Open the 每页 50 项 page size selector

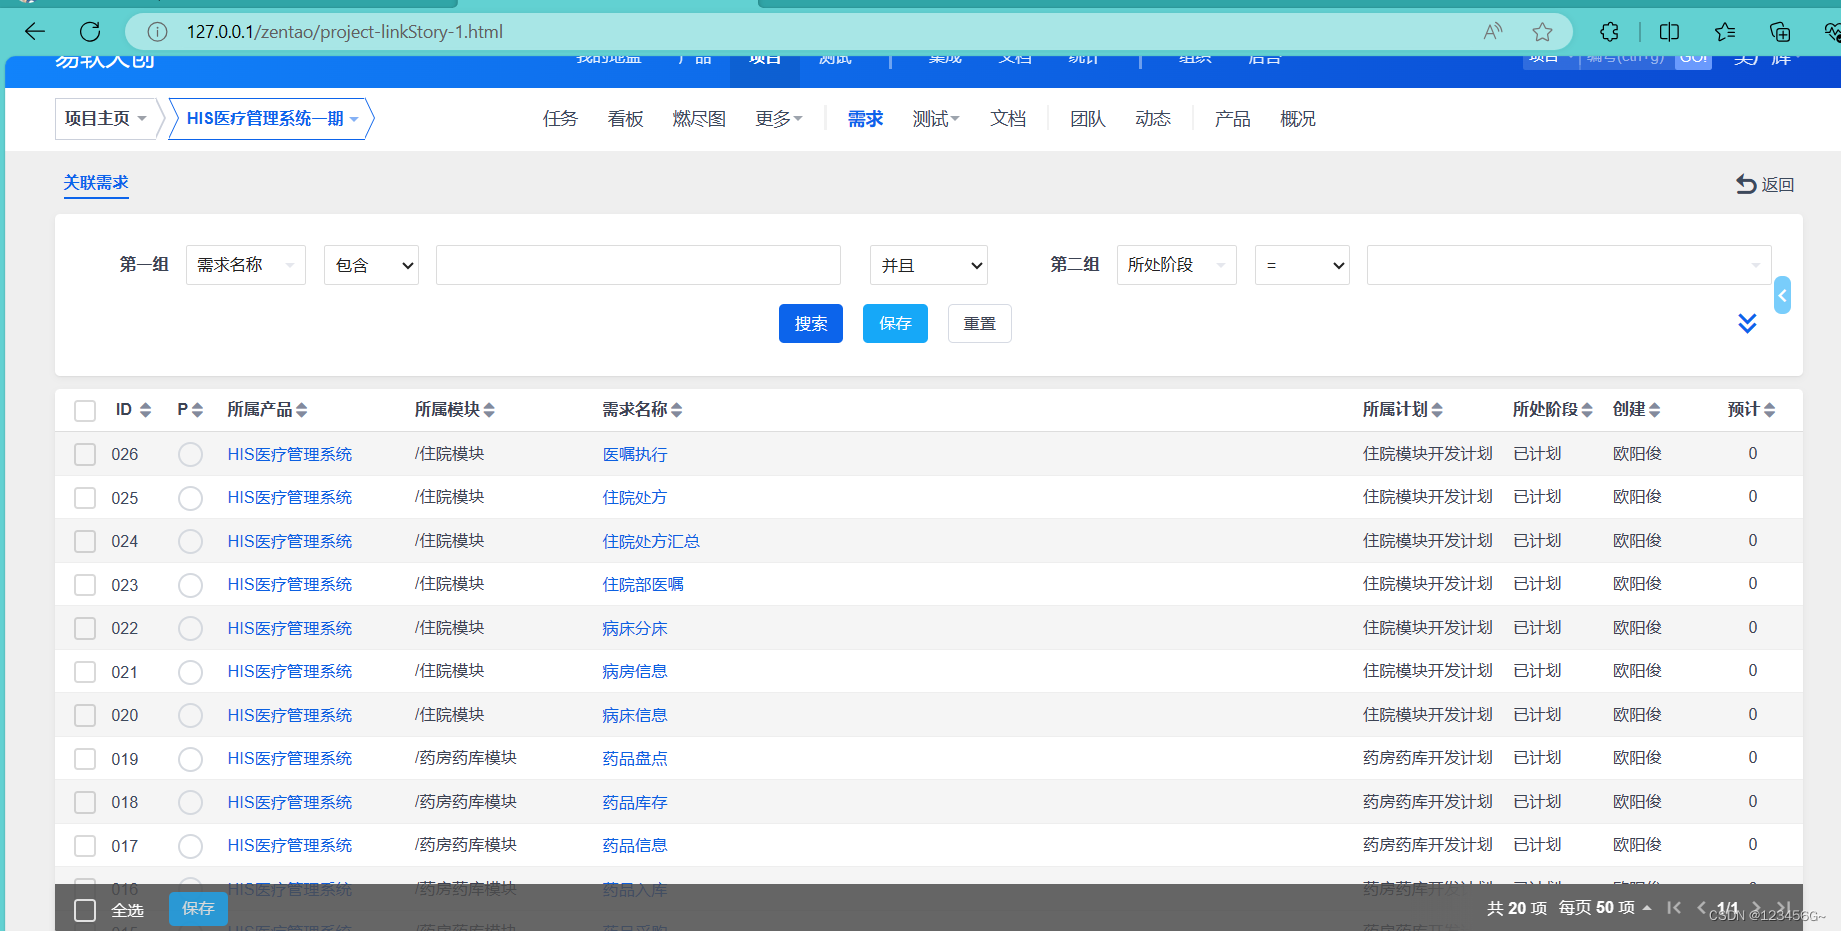pyautogui.click(x=1604, y=908)
